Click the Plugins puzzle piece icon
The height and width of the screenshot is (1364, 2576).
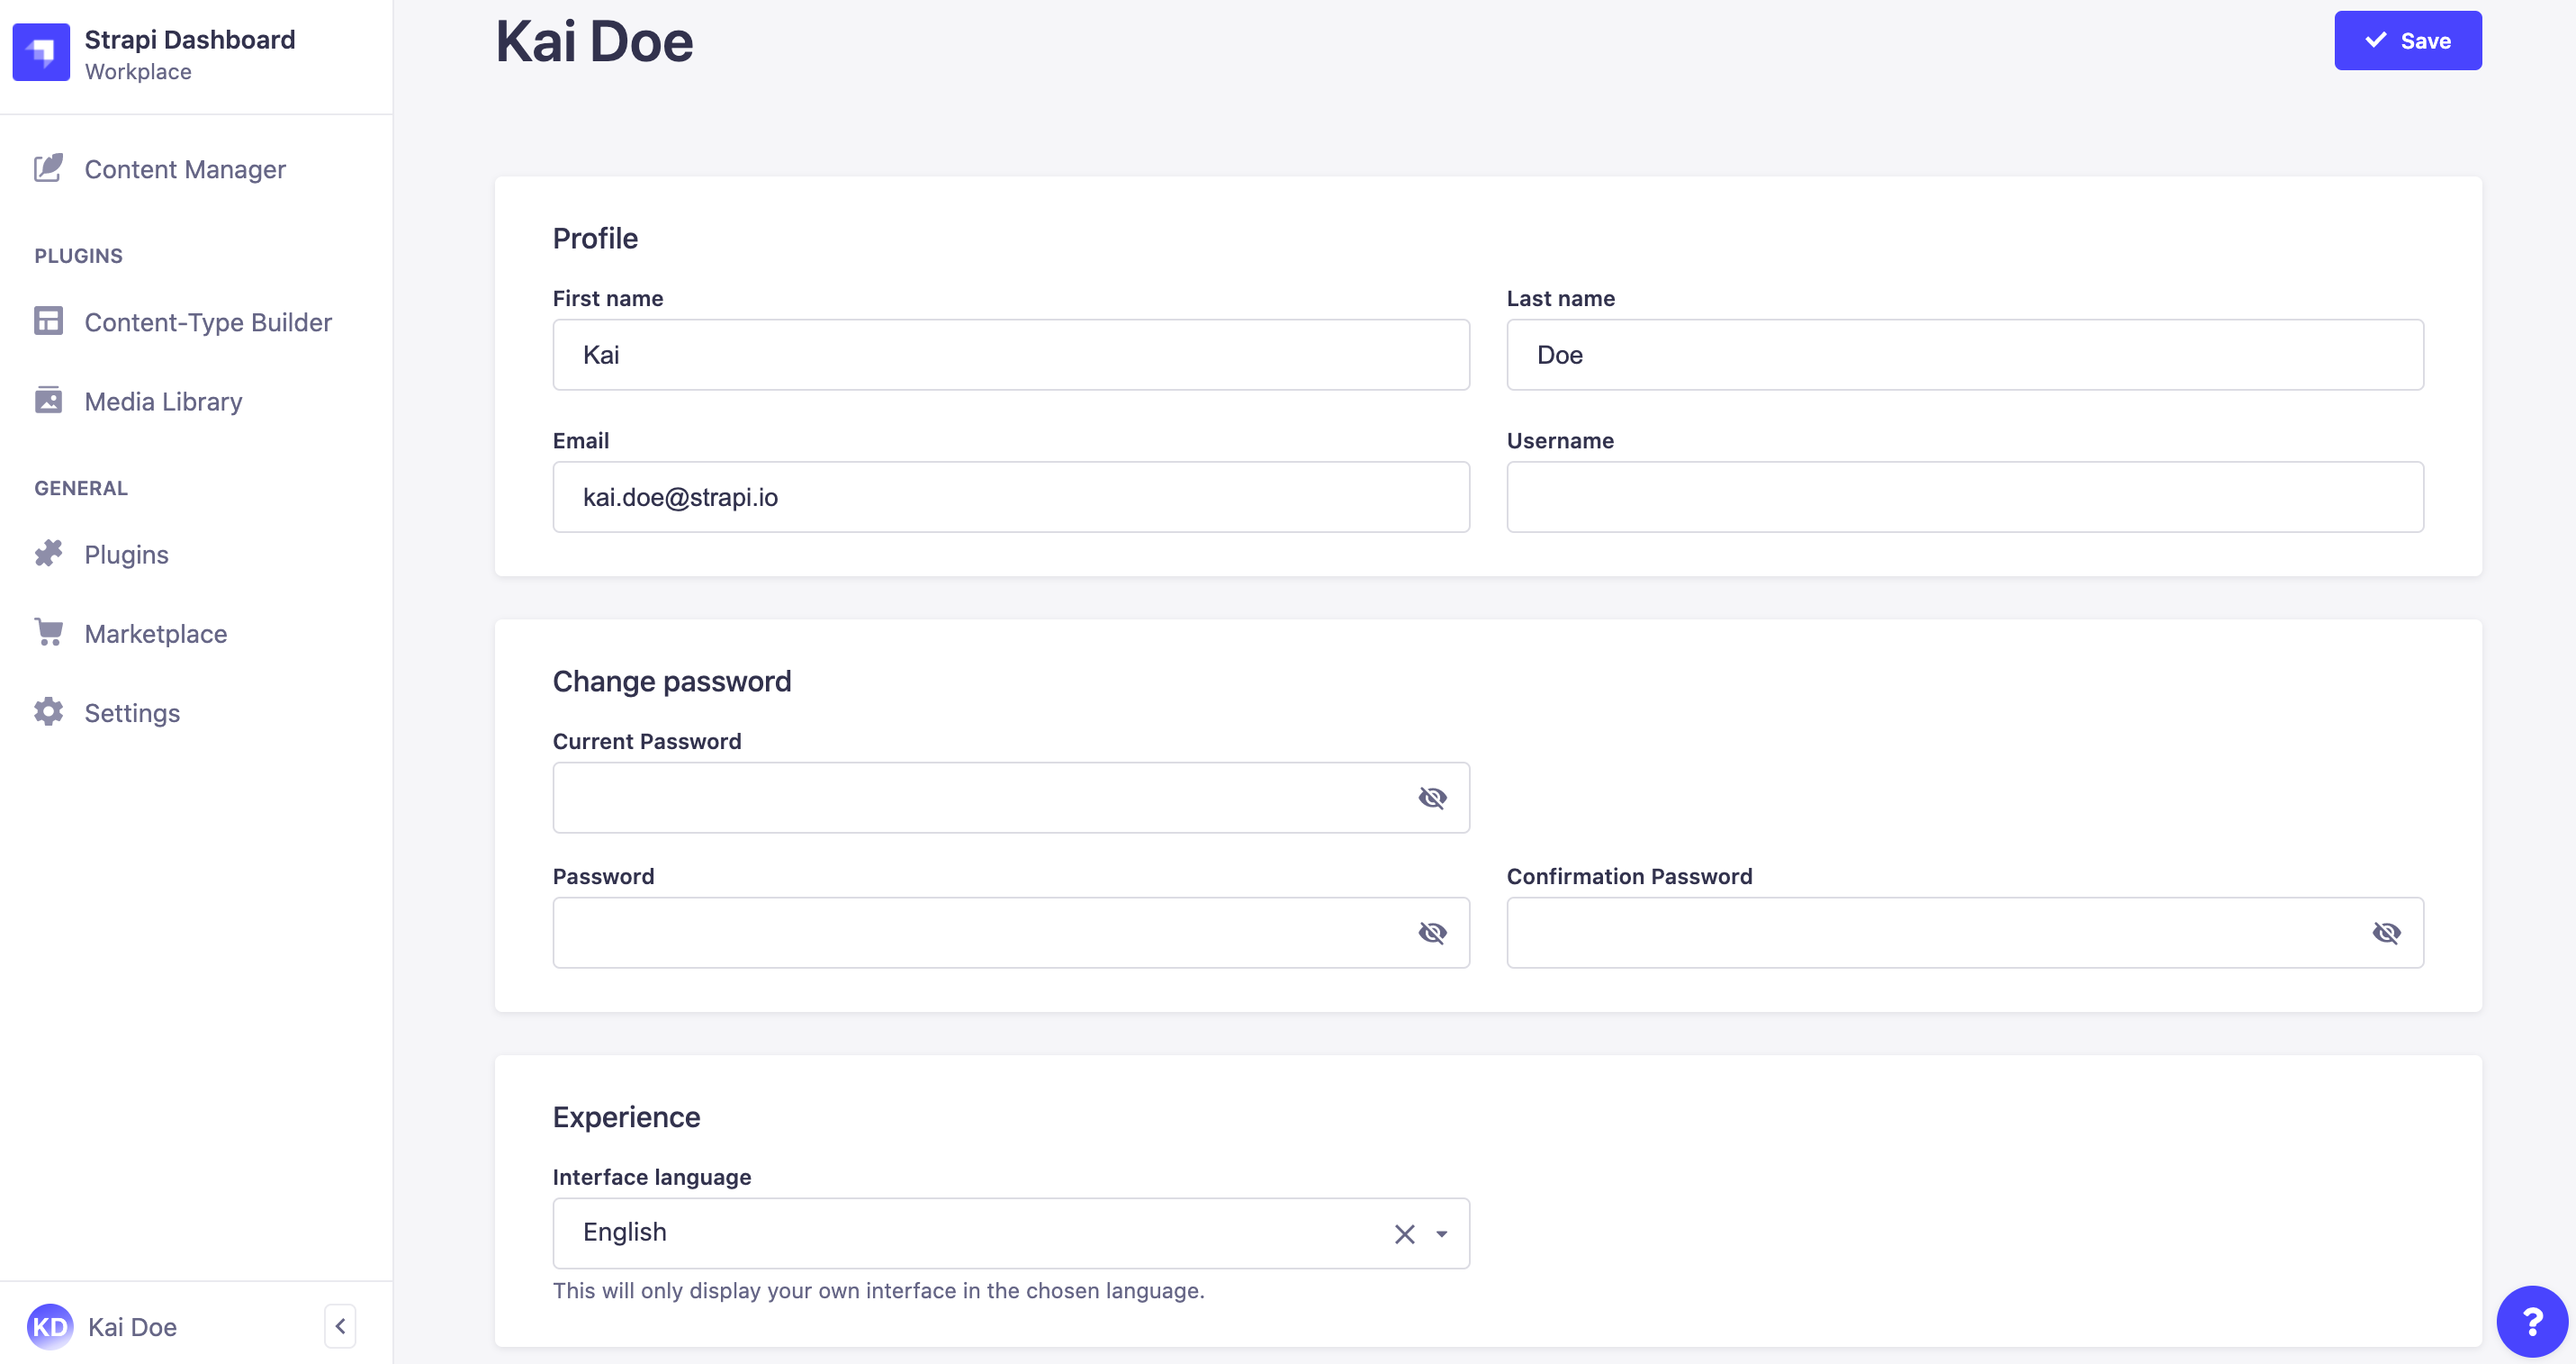[x=49, y=553]
